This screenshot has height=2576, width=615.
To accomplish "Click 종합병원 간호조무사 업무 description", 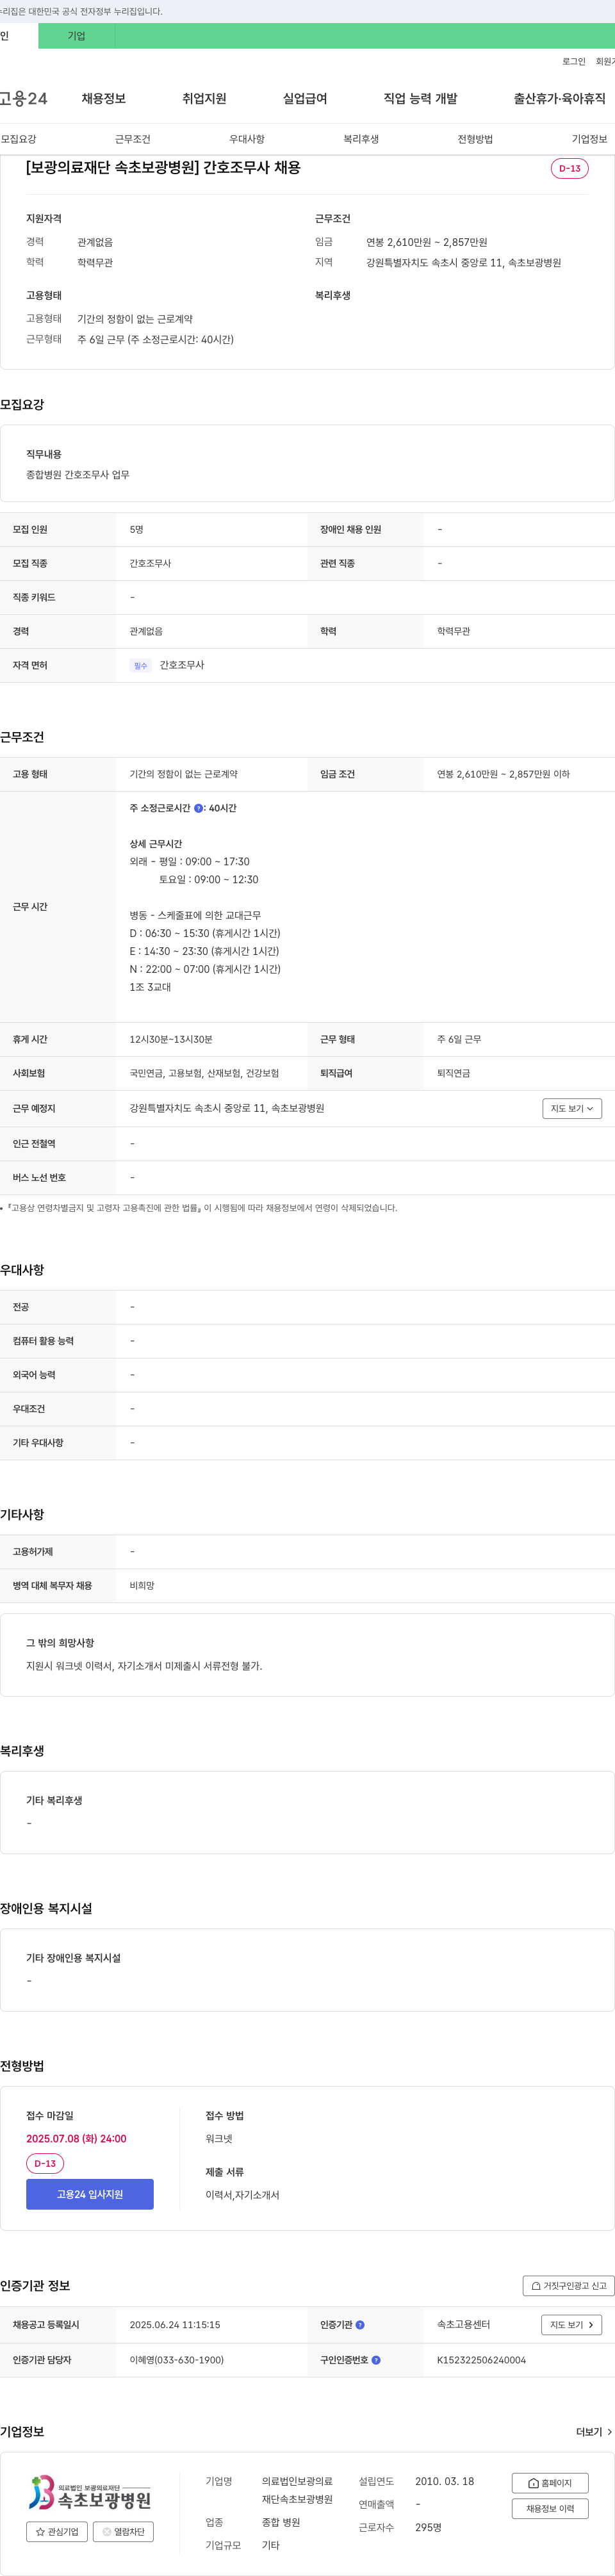I will [78, 475].
